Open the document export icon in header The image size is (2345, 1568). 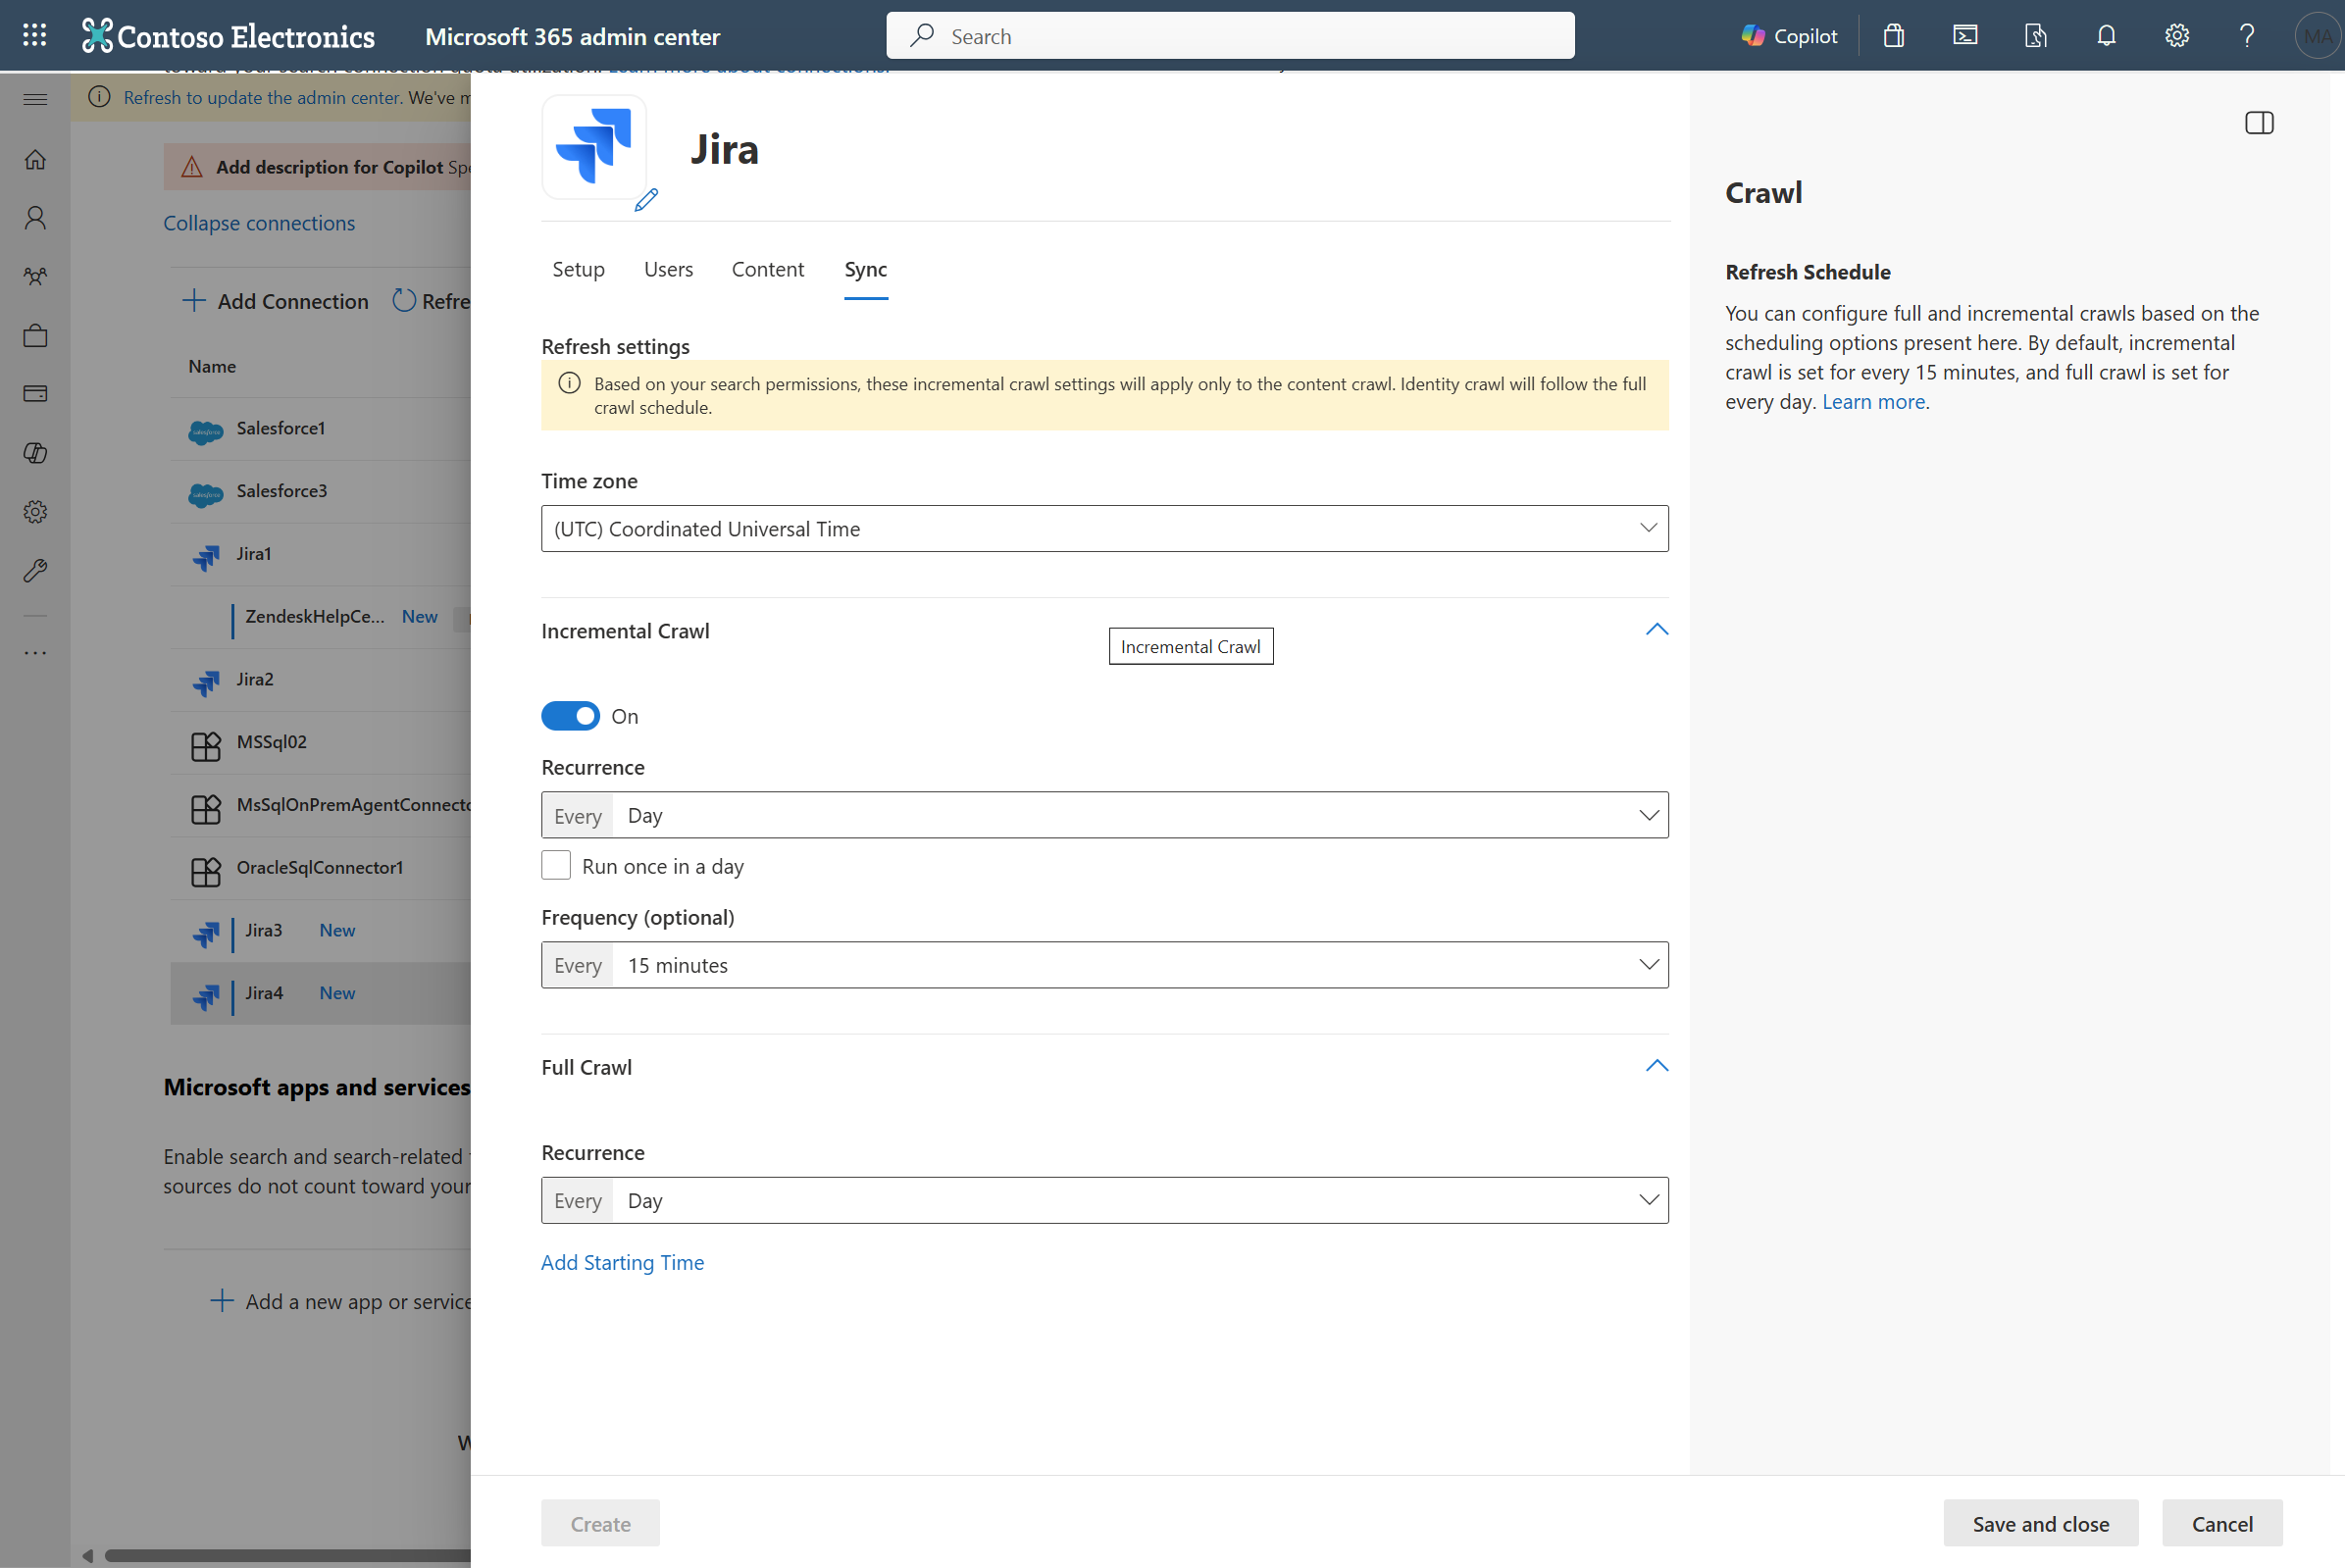pos(2035,36)
